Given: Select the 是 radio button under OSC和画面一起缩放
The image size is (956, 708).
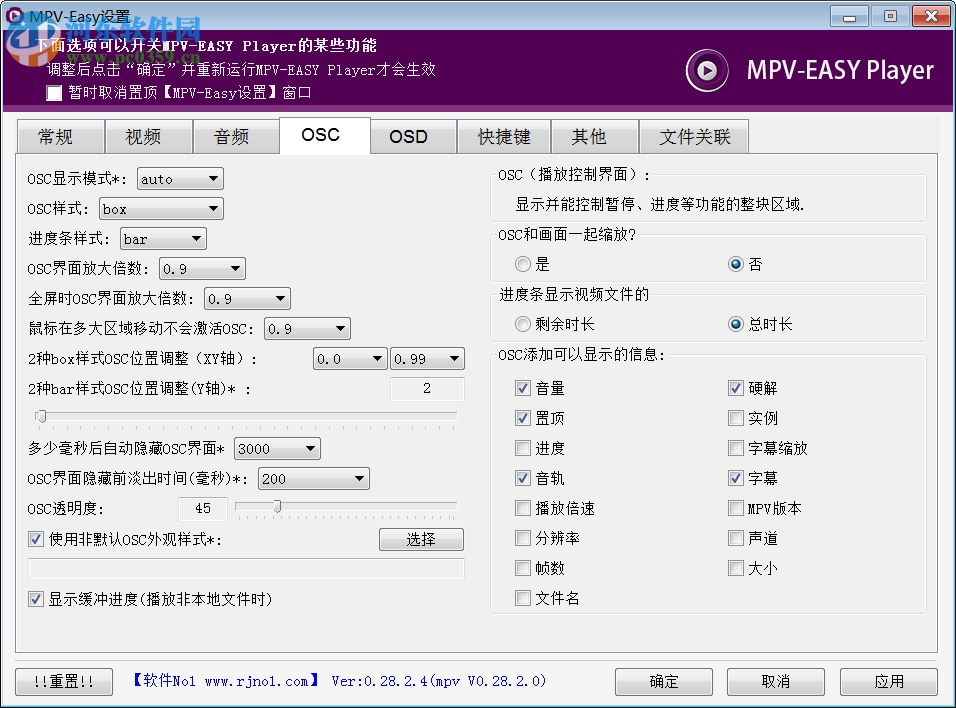Looking at the screenshot, I should 523,263.
